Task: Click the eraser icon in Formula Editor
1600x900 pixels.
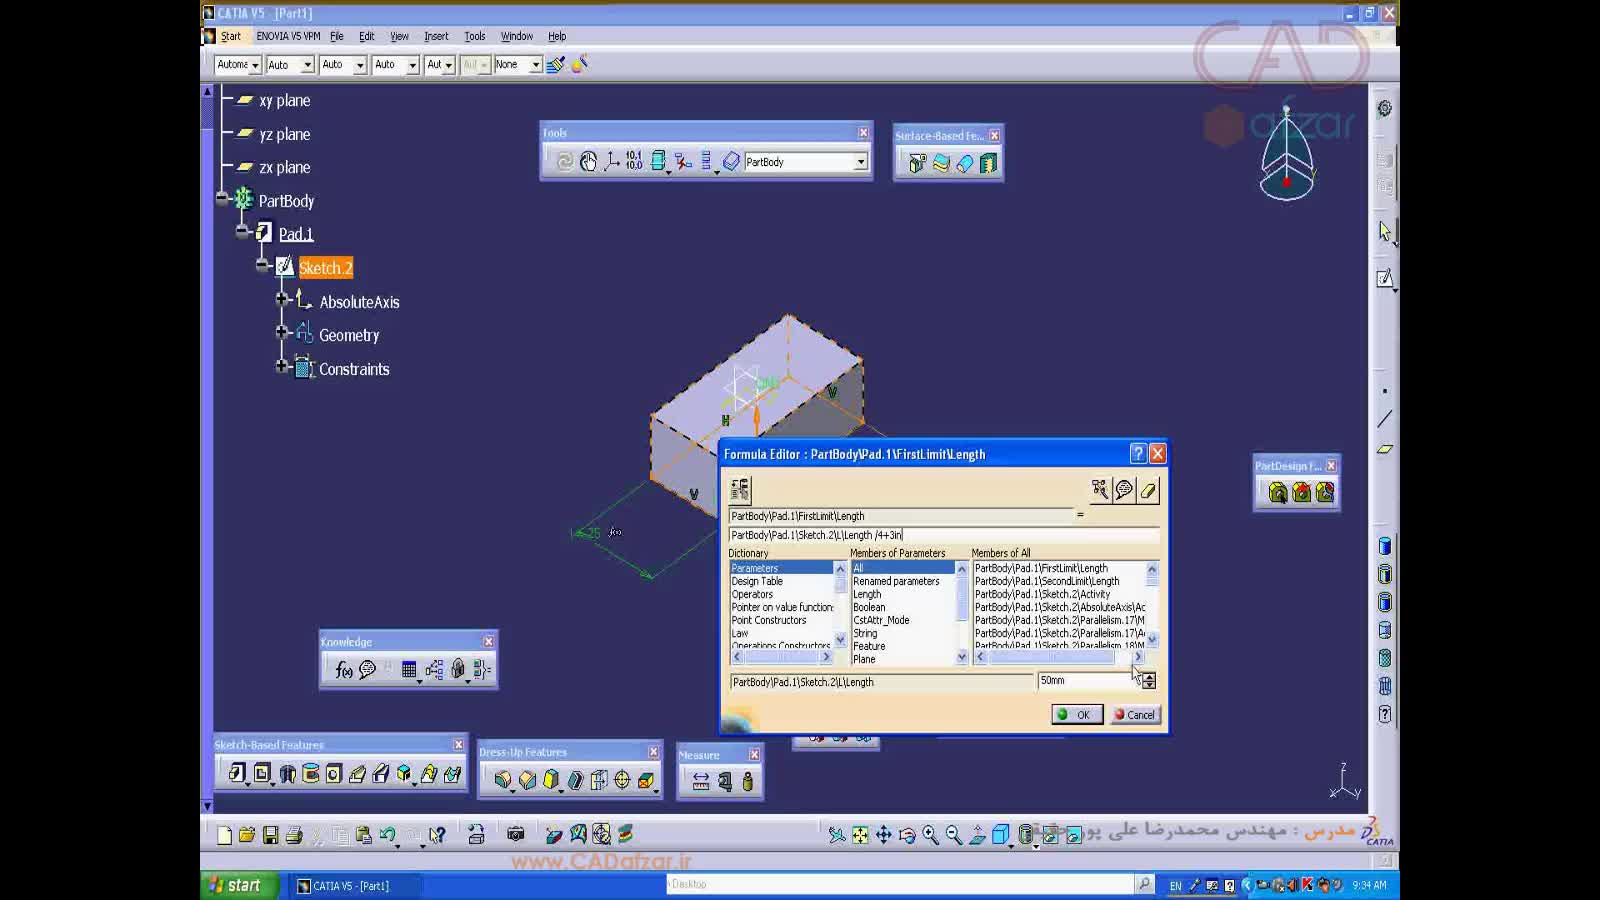Action: (1148, 490)
